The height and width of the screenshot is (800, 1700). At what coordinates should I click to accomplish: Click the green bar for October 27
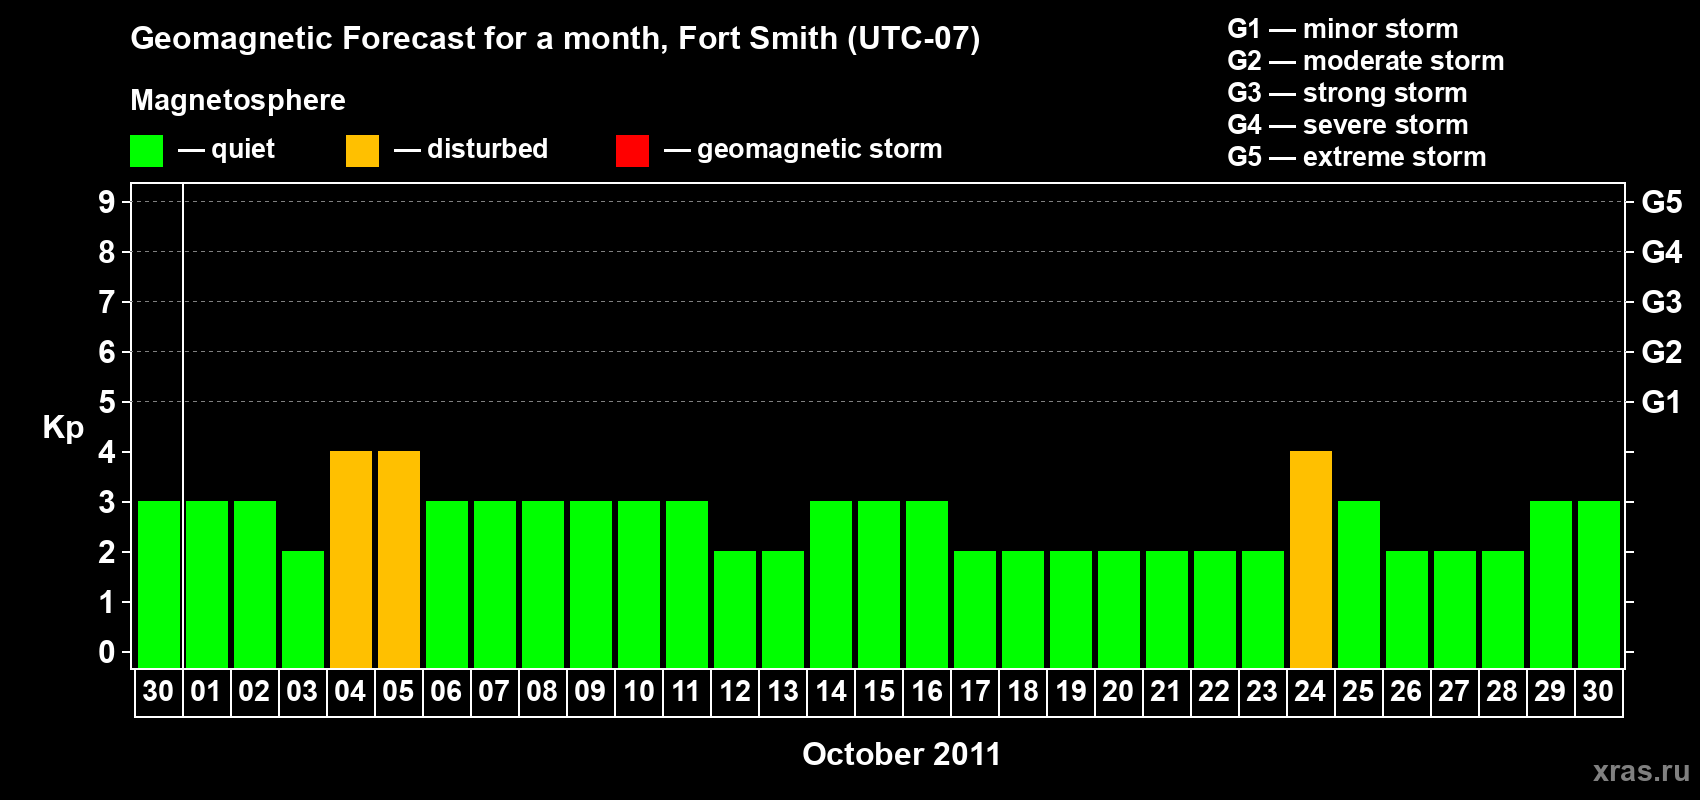1455,609
